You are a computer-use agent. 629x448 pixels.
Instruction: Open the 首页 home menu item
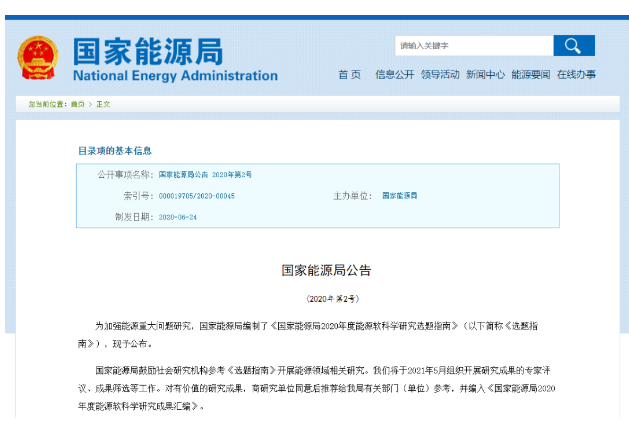click(x=349, y=75)
